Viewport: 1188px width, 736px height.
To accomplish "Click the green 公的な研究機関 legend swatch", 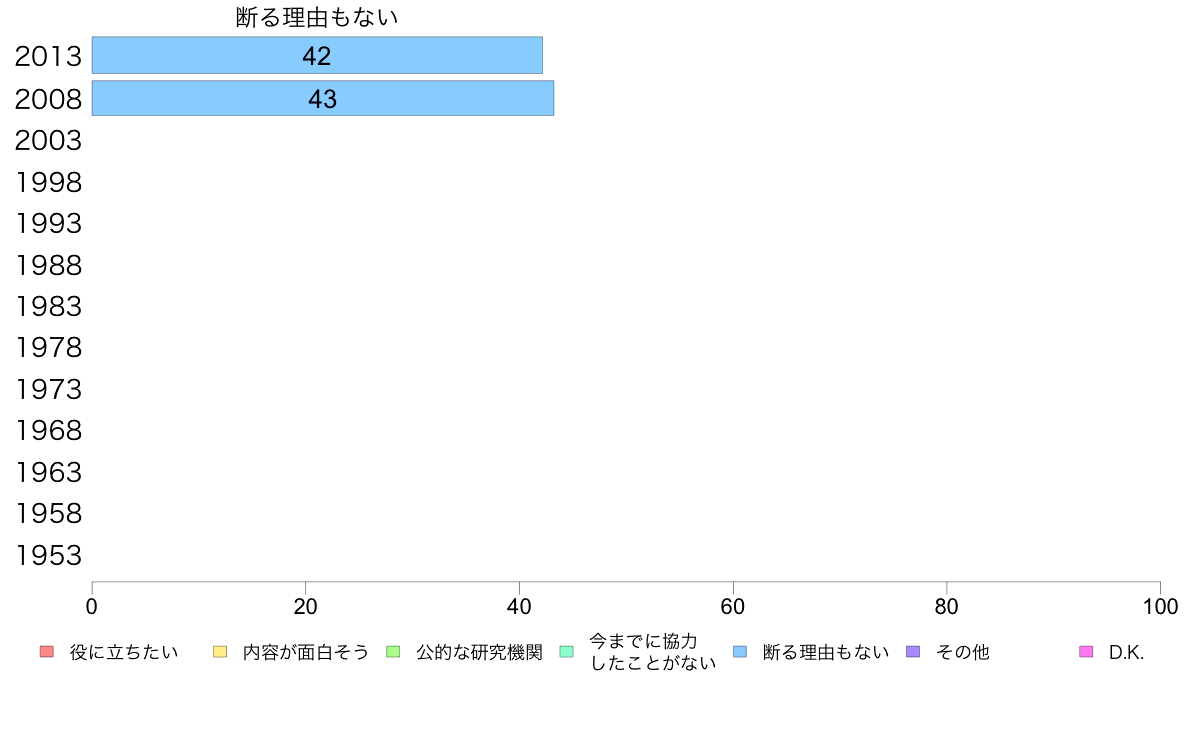I will point(393,652).
